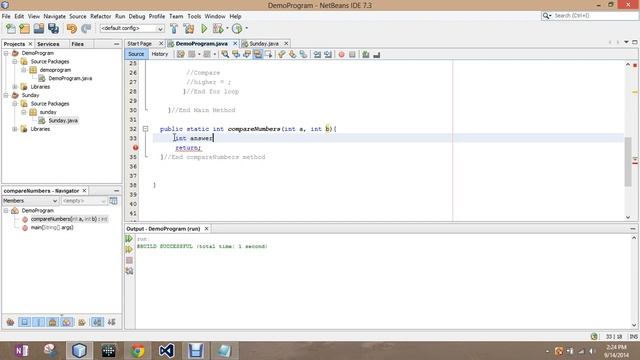This screenshot has height=360, width=640.
Task: Click the Source view button
Action: [136, 54]
